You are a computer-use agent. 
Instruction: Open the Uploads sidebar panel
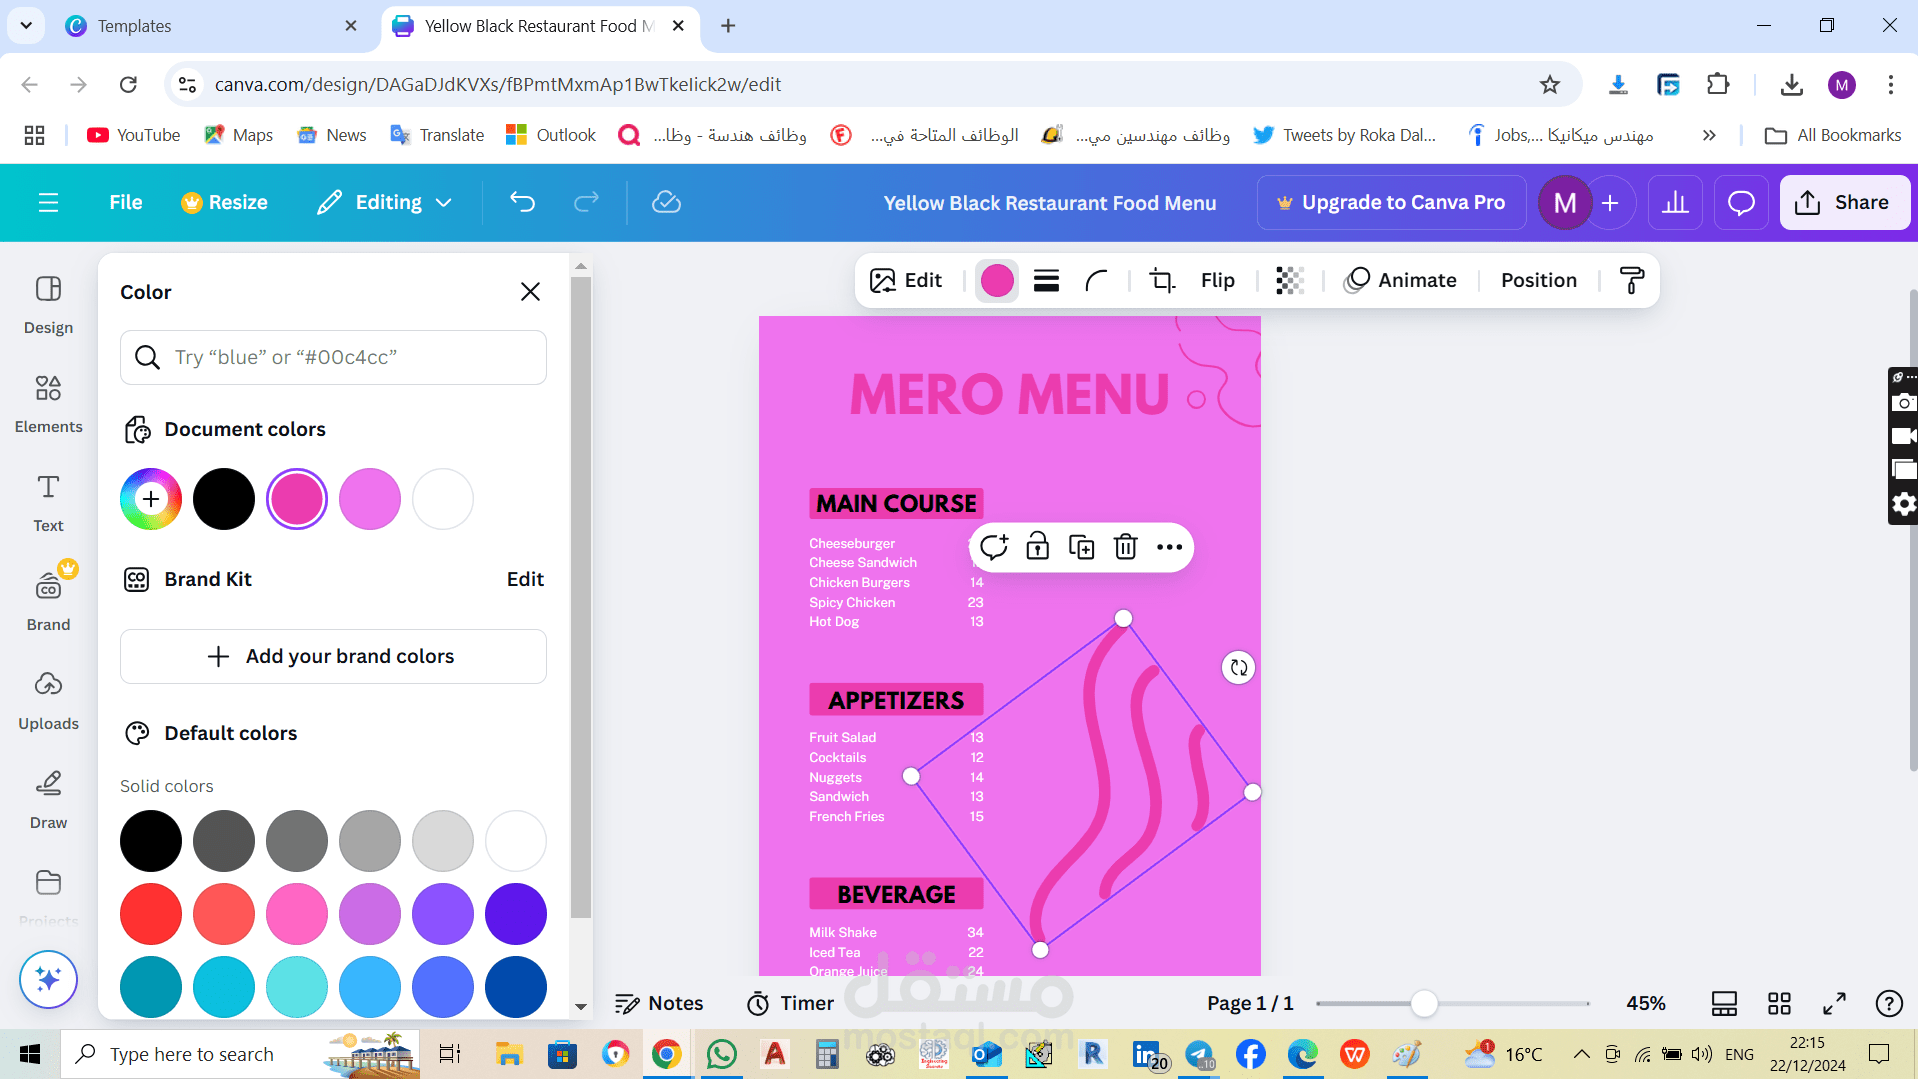[48, 701]
